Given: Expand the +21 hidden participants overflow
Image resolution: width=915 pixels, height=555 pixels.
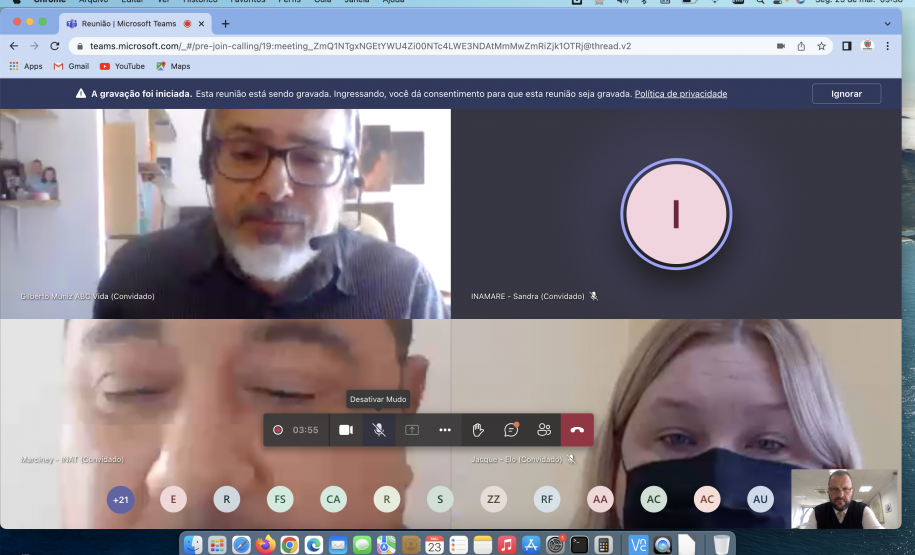Looking at the screenshot, I should pyautogui.click(x=121, y=499).
